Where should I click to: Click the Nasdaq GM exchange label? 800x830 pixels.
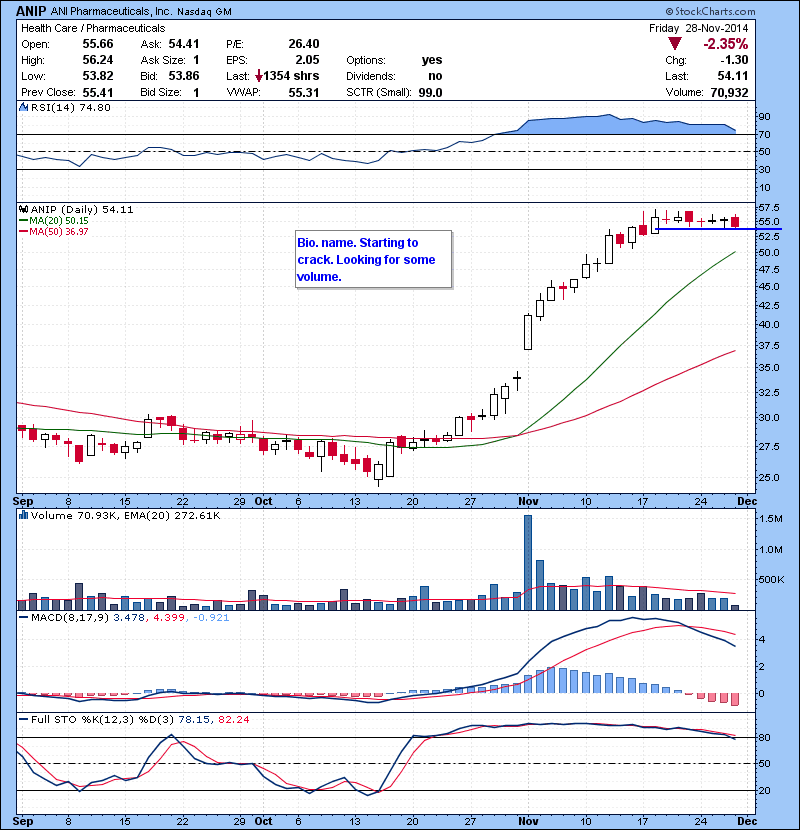click(x=204, y=12)
